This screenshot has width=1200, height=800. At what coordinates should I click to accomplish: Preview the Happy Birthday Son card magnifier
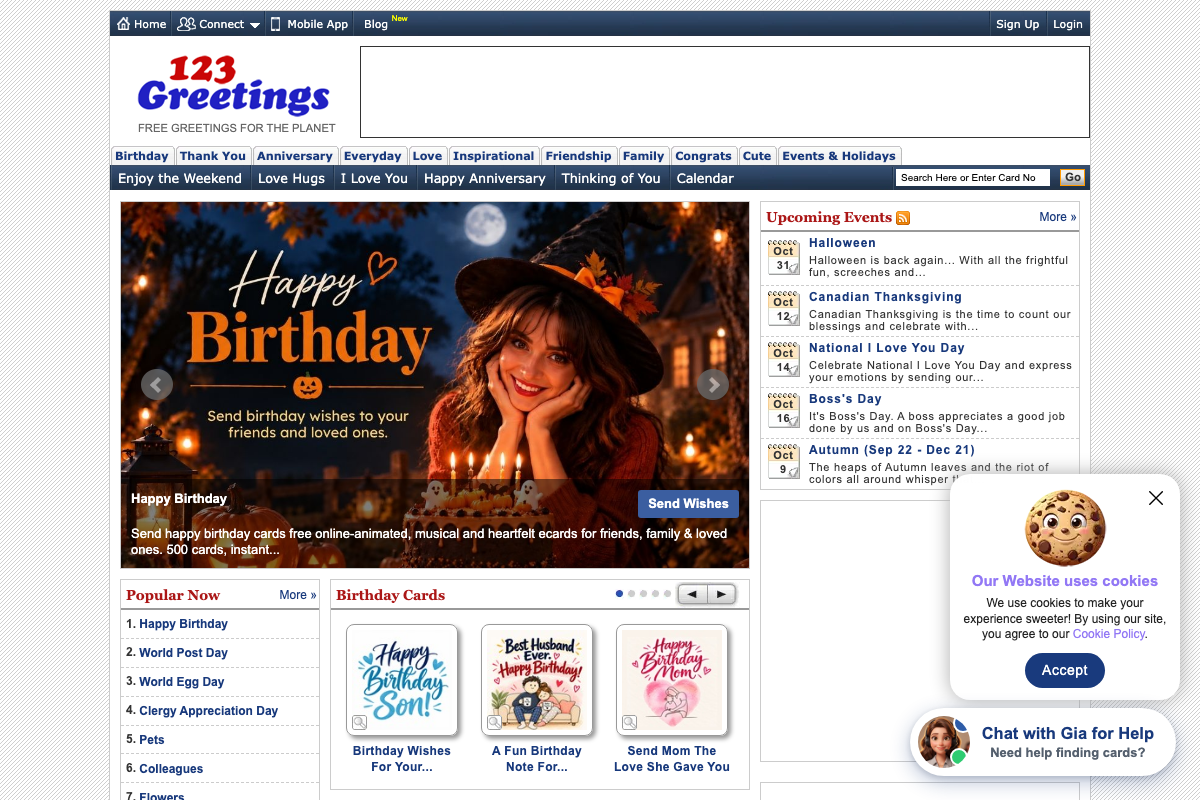pos(359,722)
